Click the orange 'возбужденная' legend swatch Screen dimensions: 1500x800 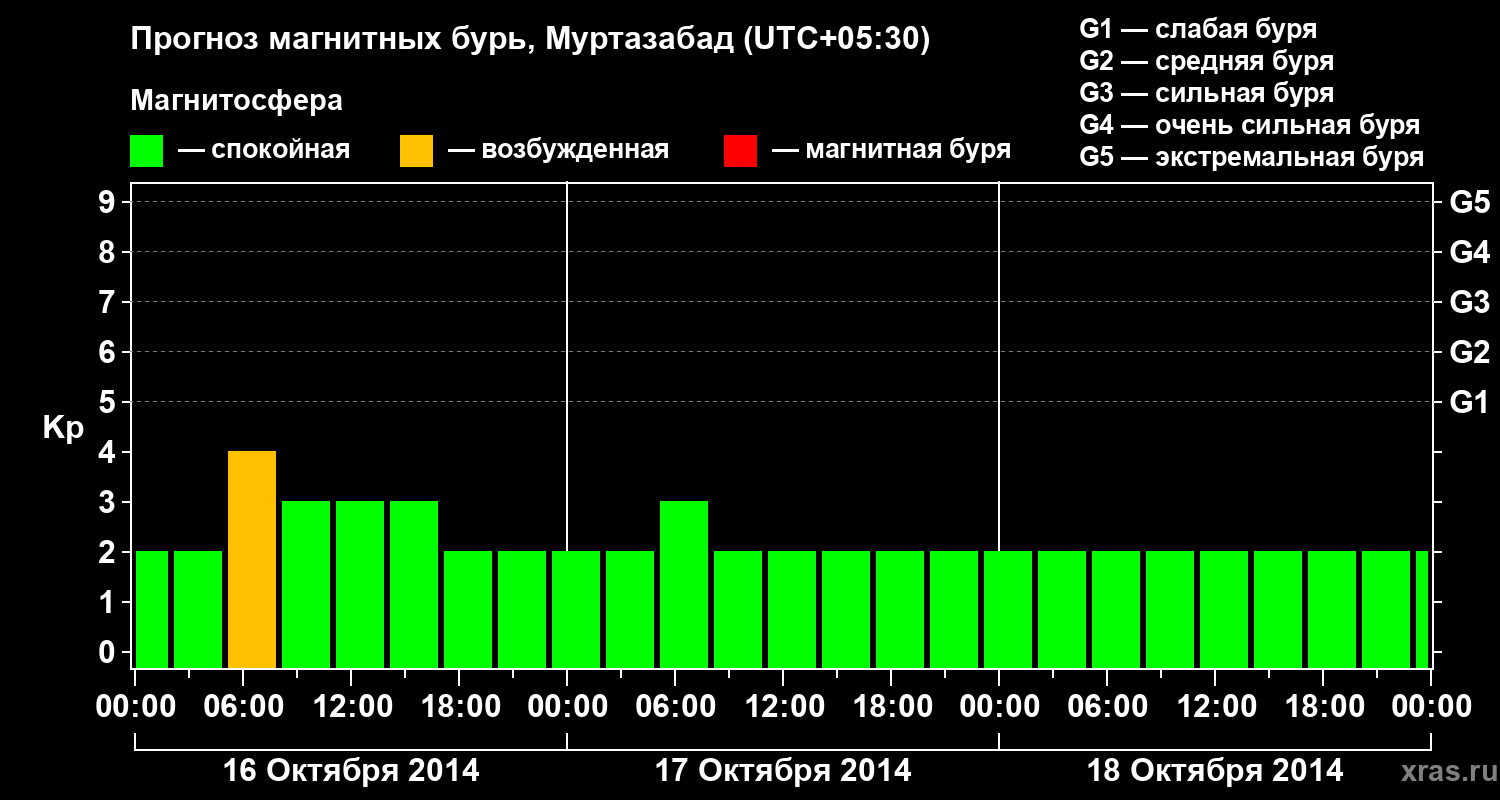point(417,151)
